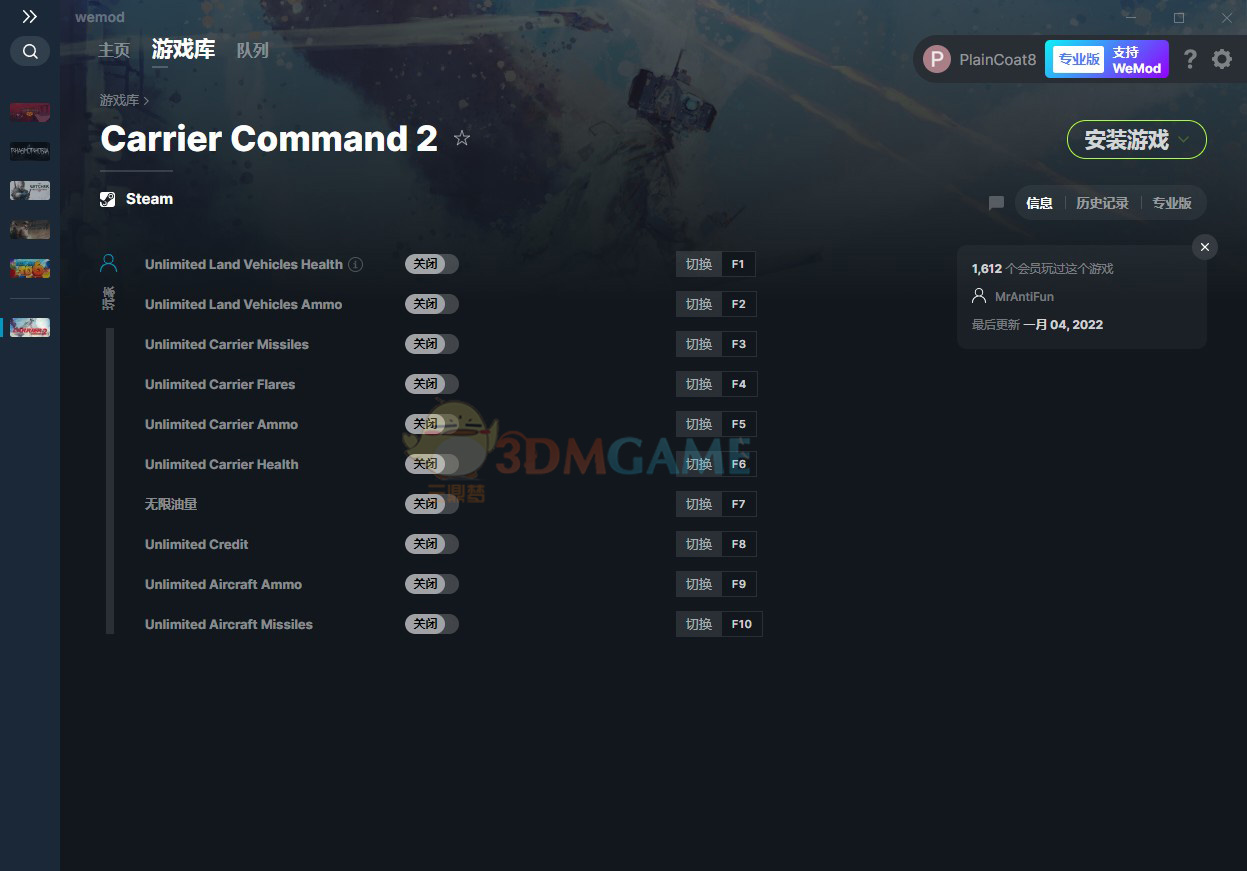This screenshot has width=1247, height=871.
Task: Click the 切换 button beside F1
Action: point(699,264)
